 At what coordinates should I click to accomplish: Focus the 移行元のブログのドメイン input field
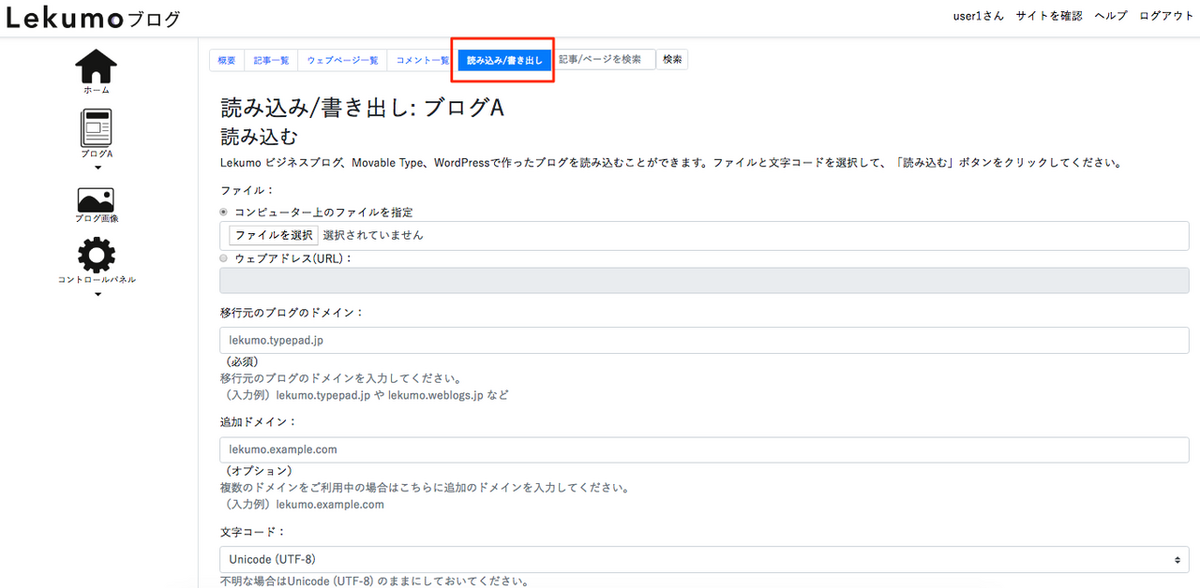(704, 340)
